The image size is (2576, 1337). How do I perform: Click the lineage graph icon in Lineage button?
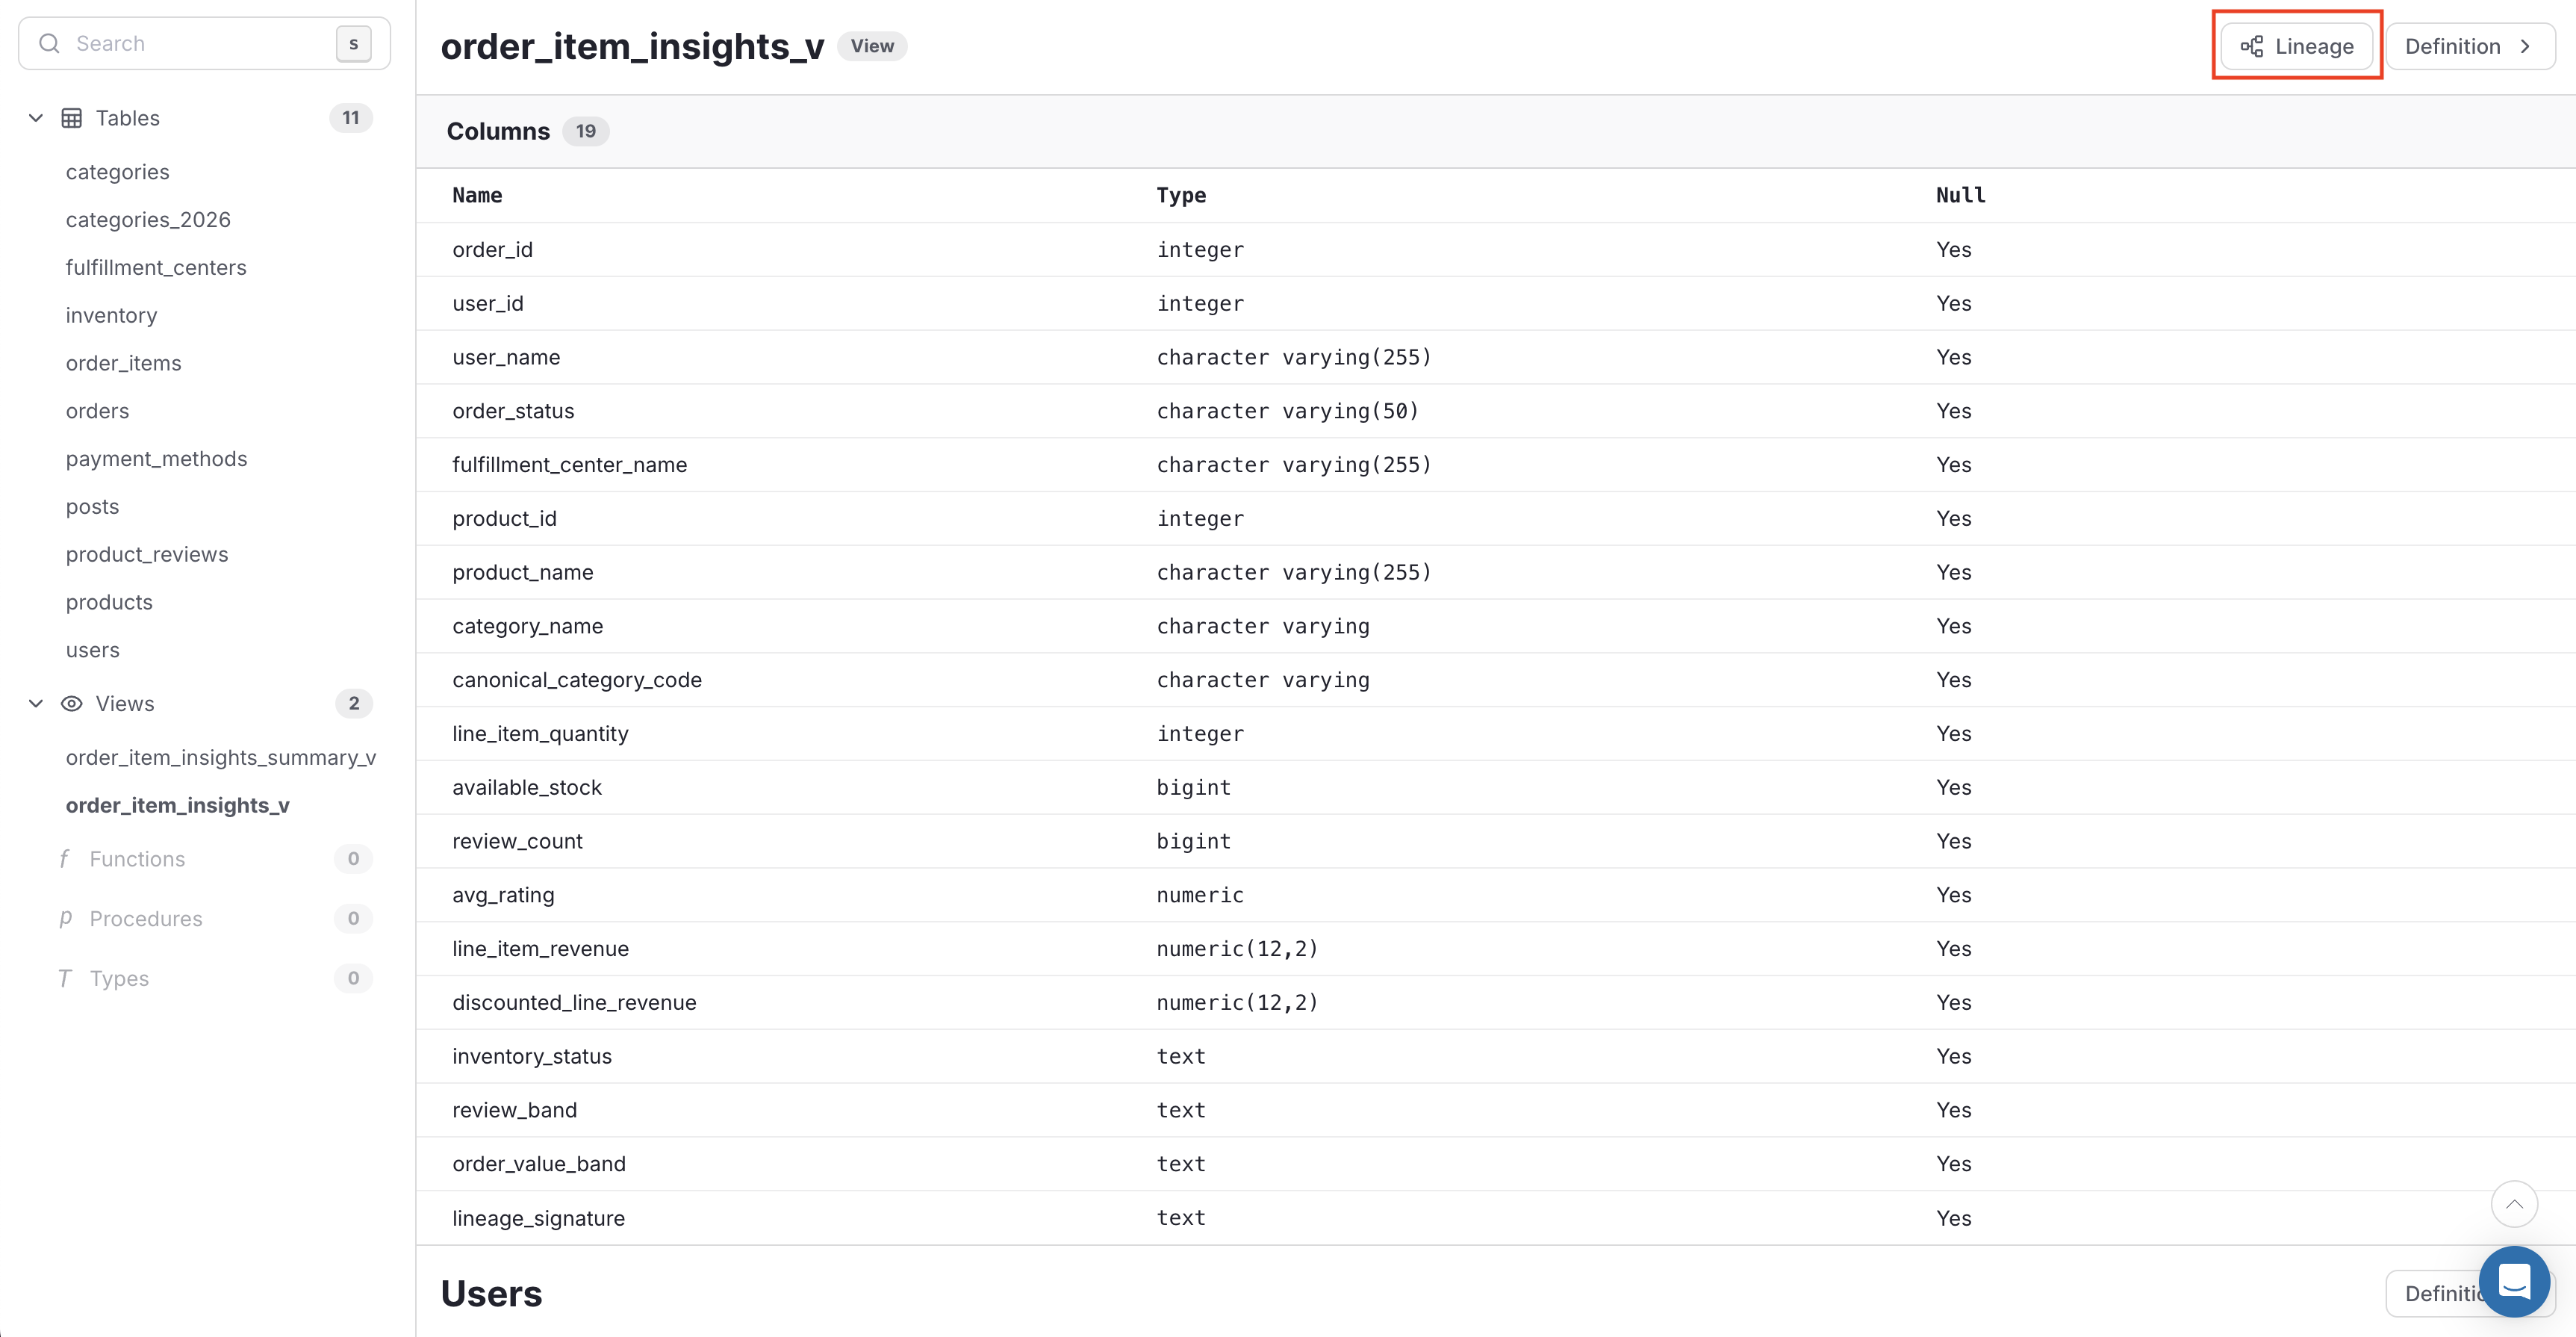[2252, 46]
